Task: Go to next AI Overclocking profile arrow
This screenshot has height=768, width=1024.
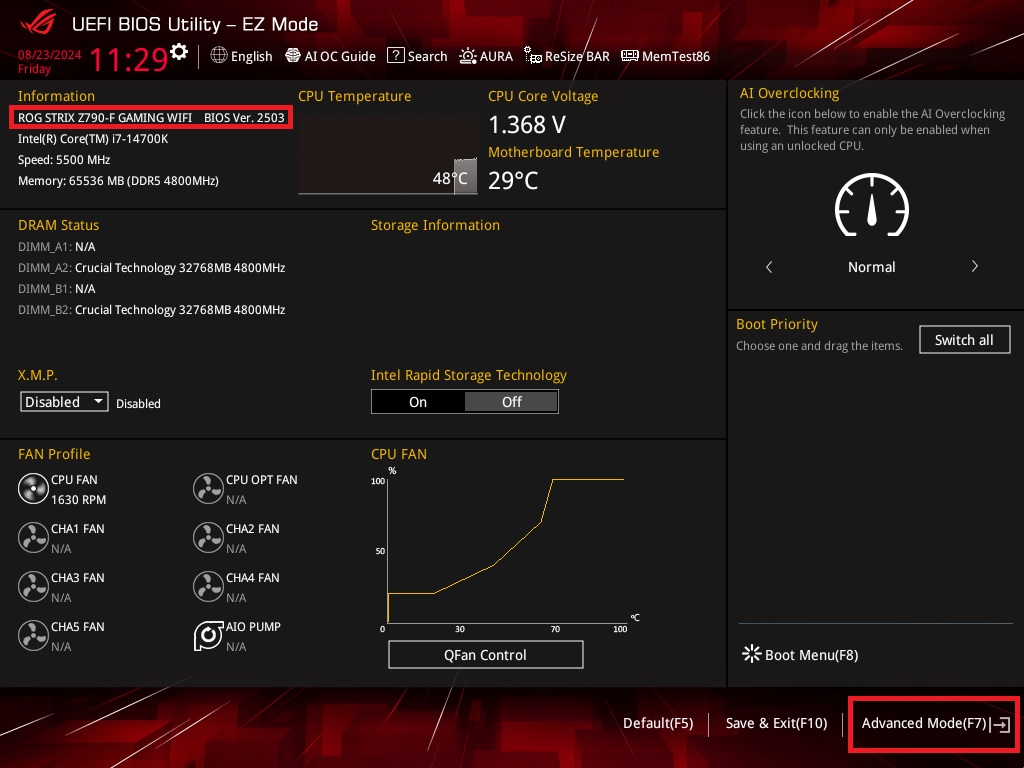Action: tap(974, 266)
